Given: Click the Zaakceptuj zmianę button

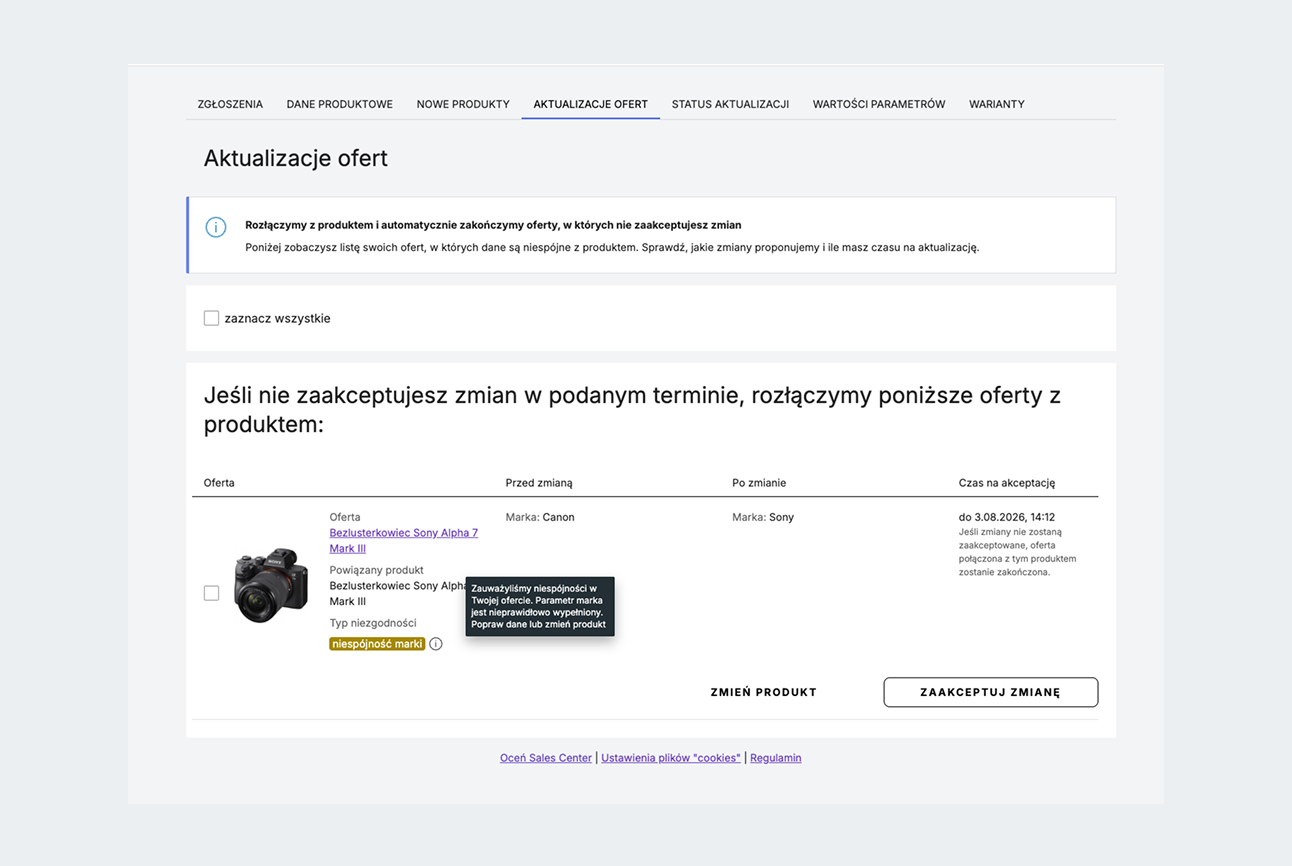Looking at the screenshot, I should click(990, 692).
